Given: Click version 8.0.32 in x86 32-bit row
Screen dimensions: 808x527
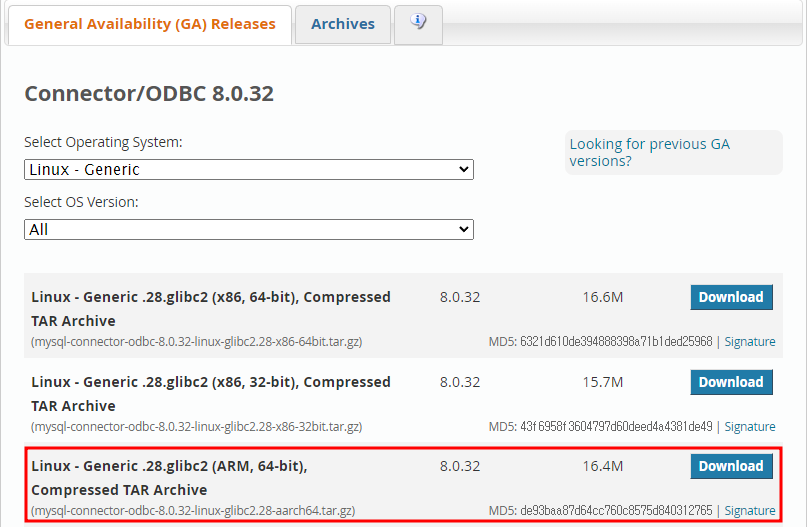Looking at the screenshot, I should 460,382.
